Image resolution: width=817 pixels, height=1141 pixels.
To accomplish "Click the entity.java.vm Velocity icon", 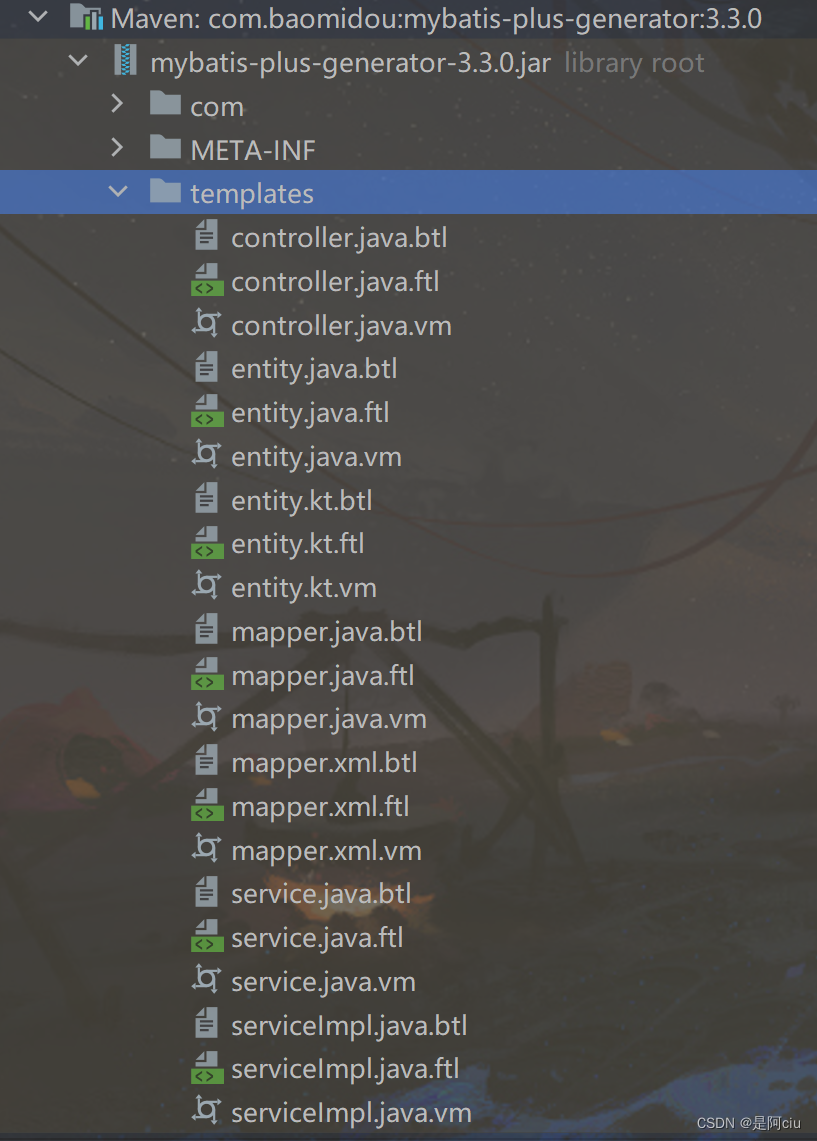I will (x=207, y=454).
